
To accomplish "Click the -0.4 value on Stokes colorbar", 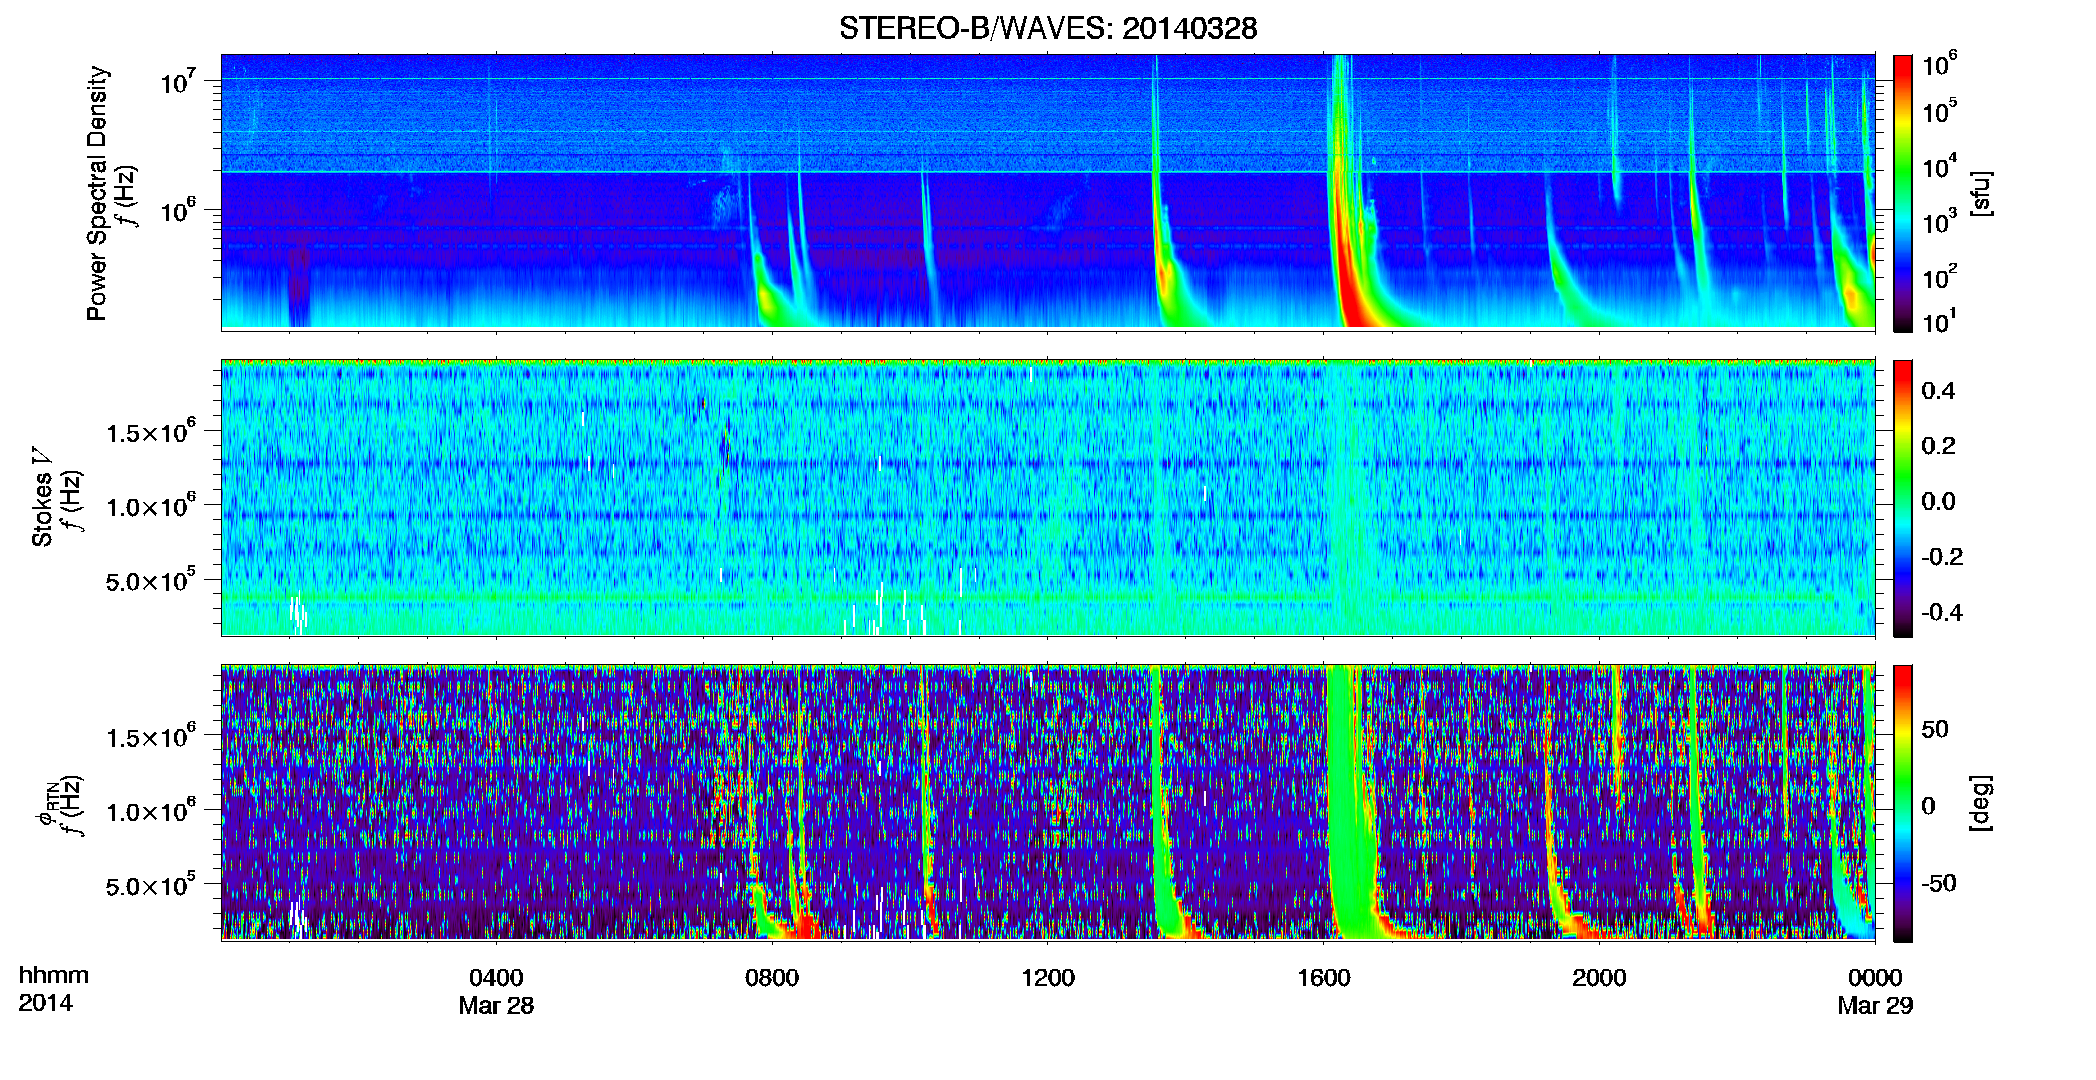I will (x=1941, y=612).
